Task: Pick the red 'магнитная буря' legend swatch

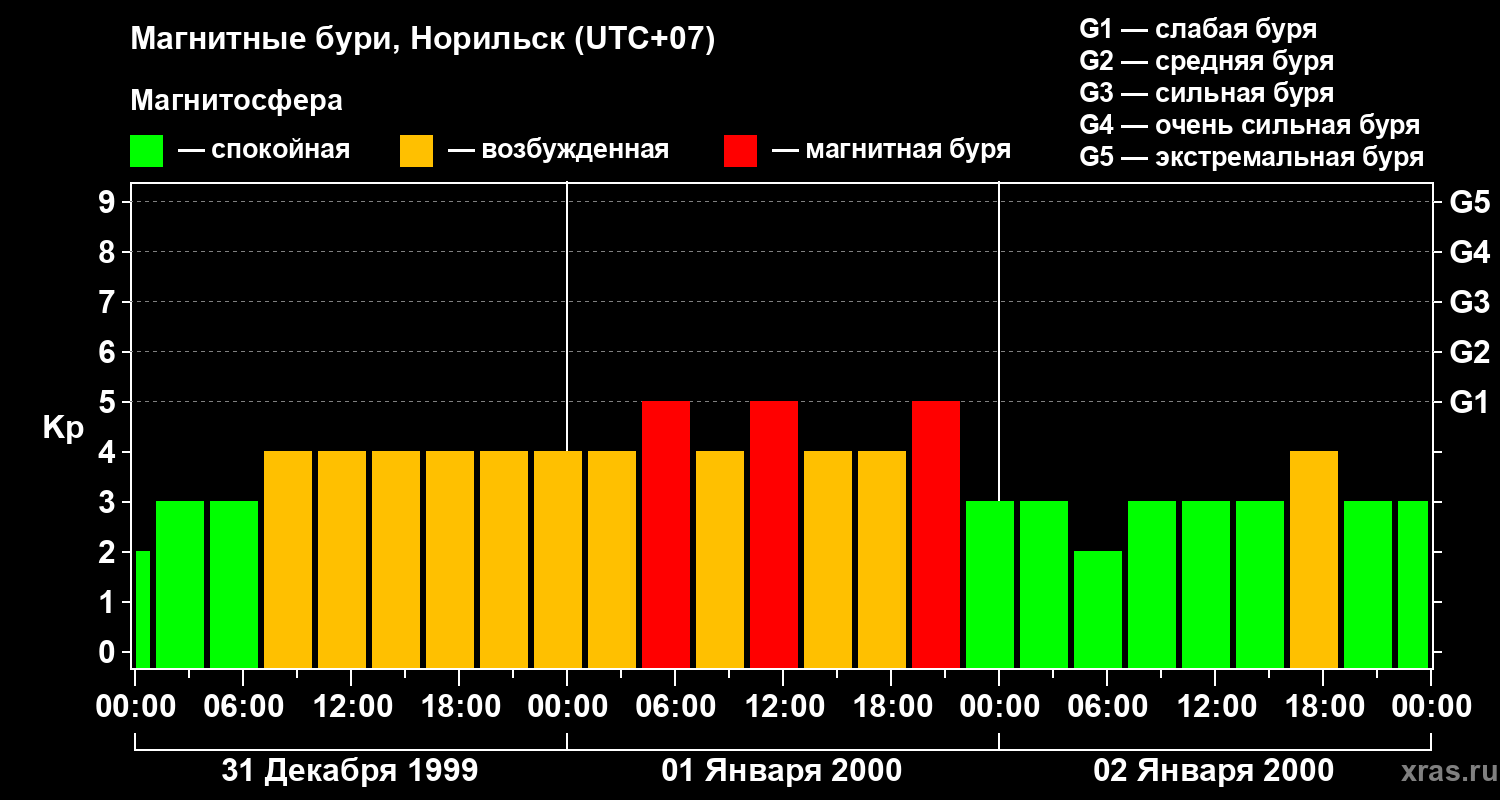Action: click(x=740, y=151)
